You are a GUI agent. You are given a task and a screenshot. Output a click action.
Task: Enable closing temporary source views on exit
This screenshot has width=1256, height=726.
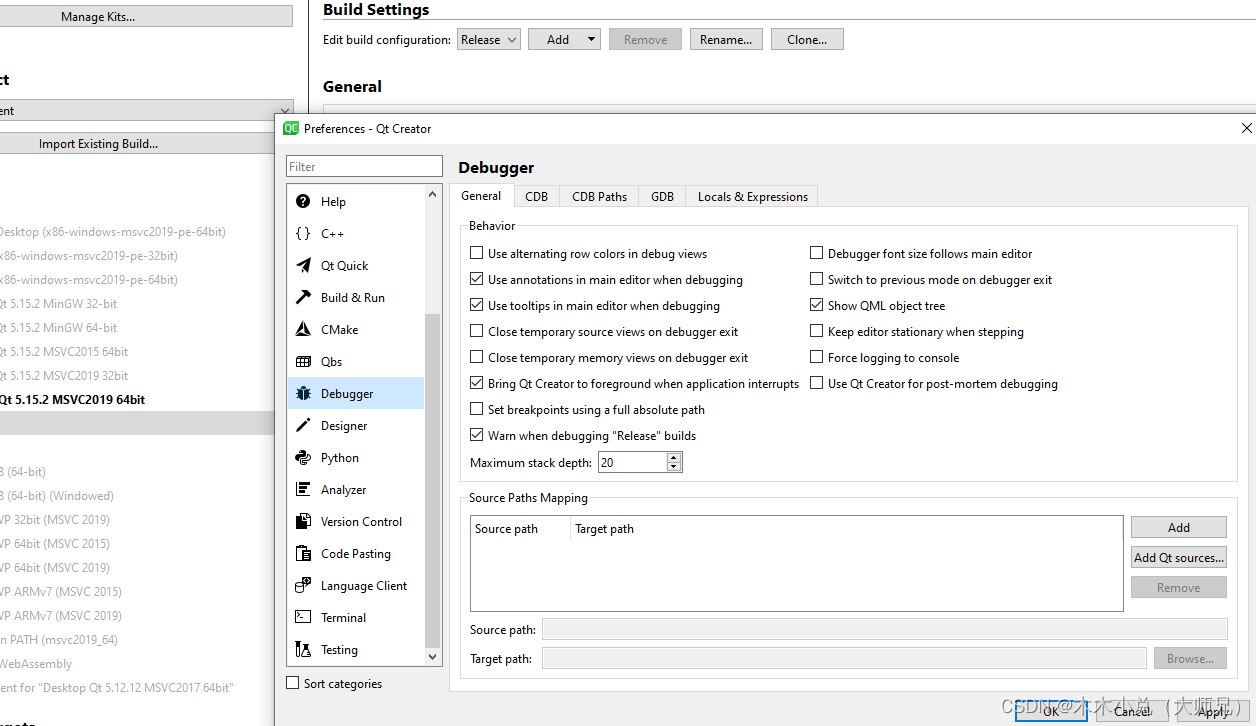click(477, 332)
